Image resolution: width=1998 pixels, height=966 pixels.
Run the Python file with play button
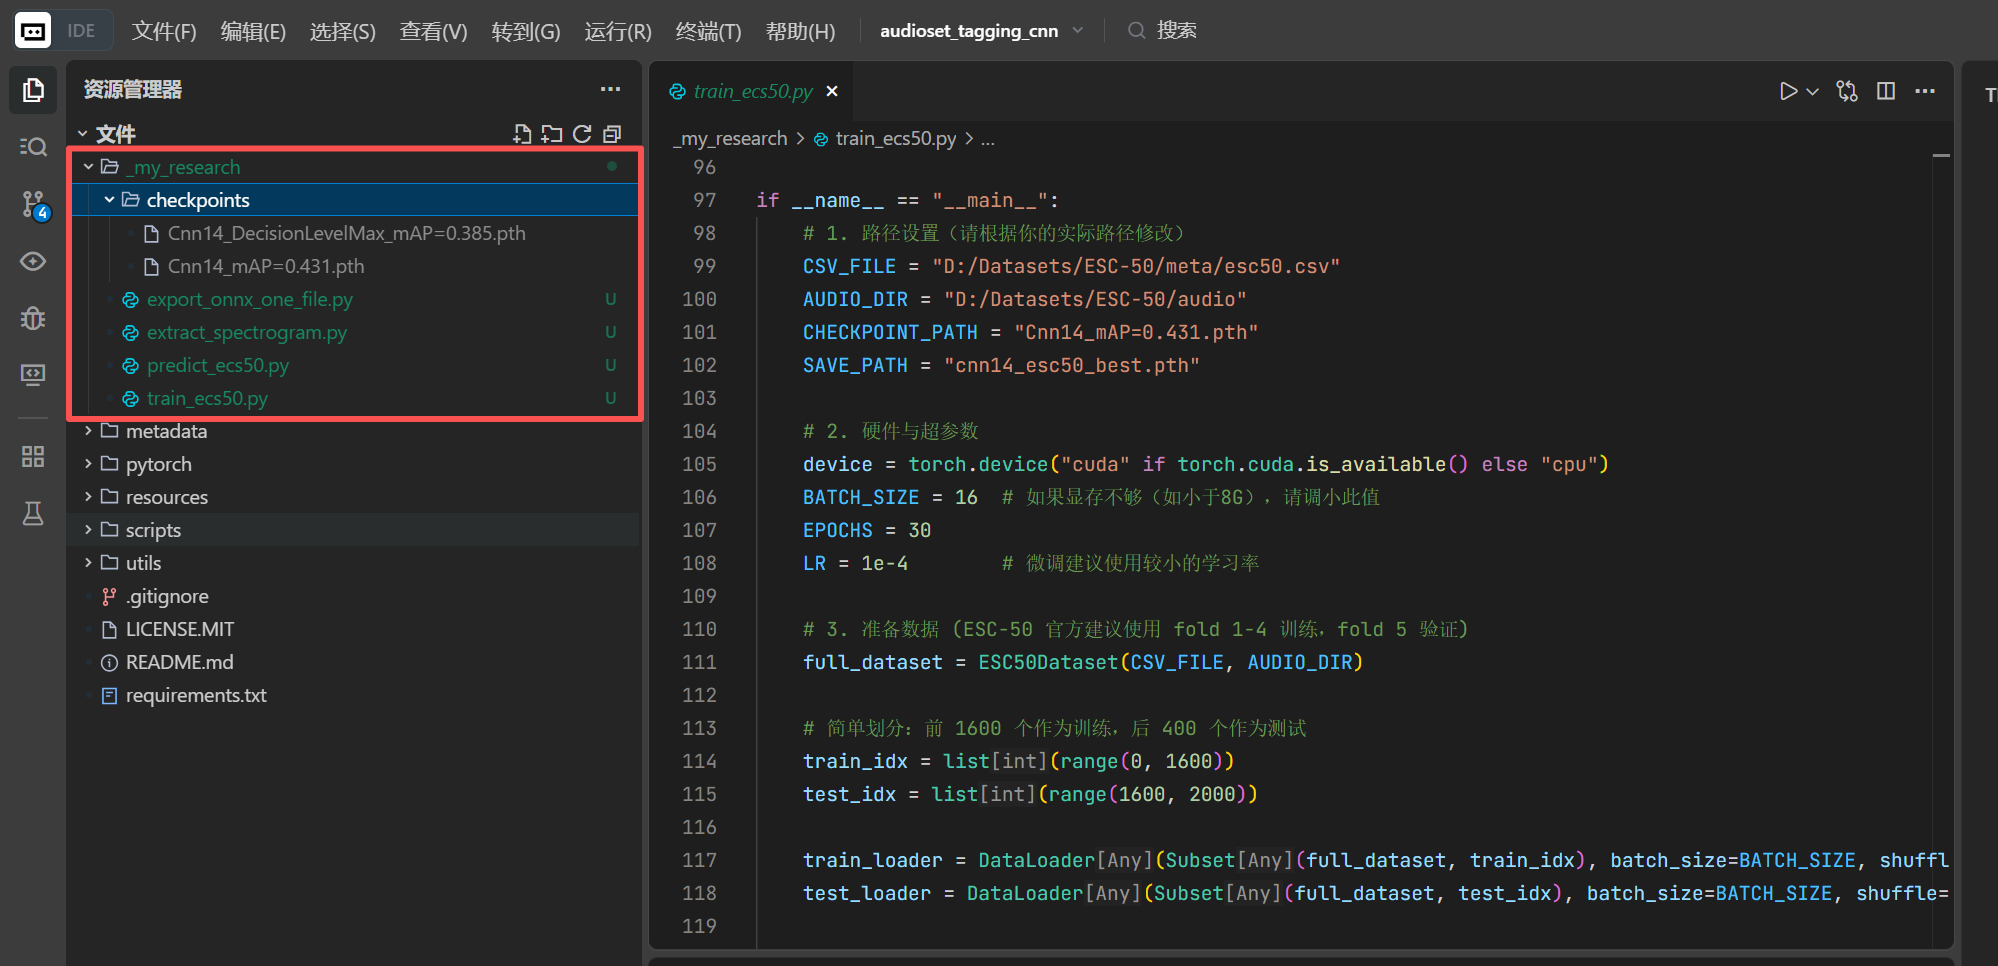tap(1788, 91)
